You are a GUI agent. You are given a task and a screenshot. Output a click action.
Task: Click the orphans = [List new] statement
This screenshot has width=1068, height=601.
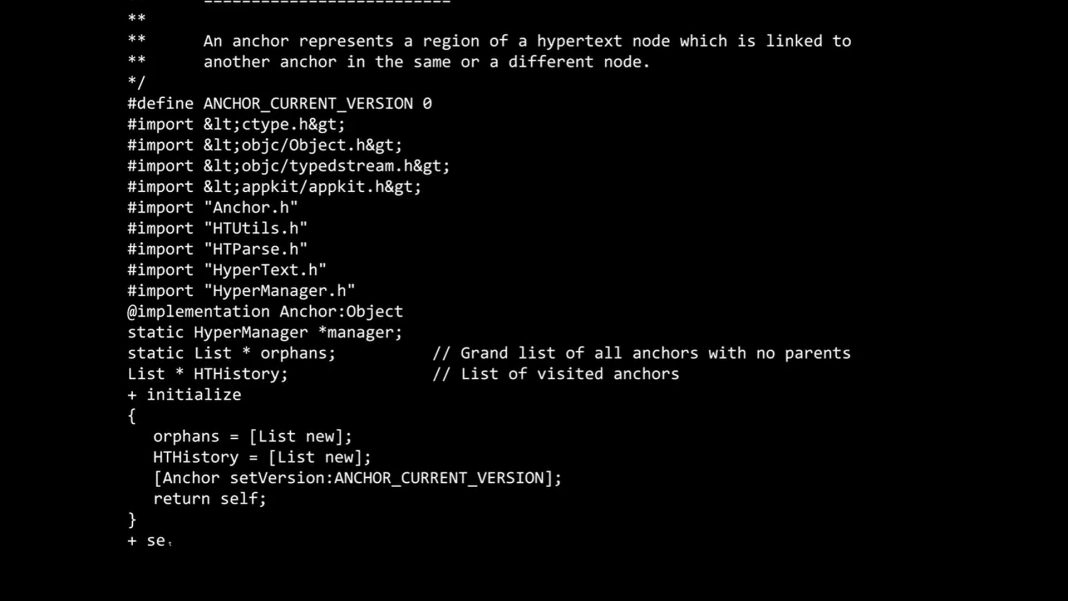252,436
